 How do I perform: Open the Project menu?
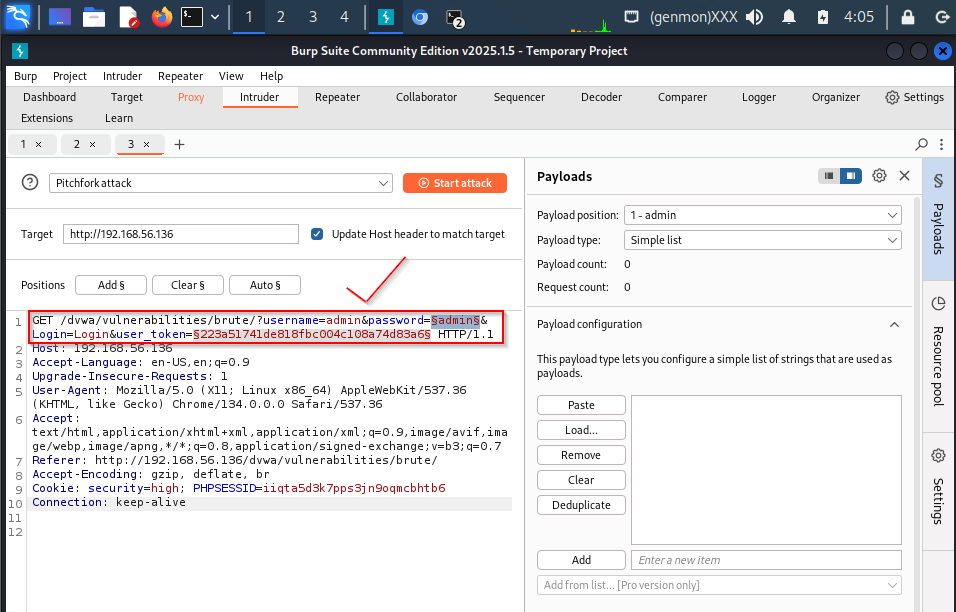click(x=70, y=76)
